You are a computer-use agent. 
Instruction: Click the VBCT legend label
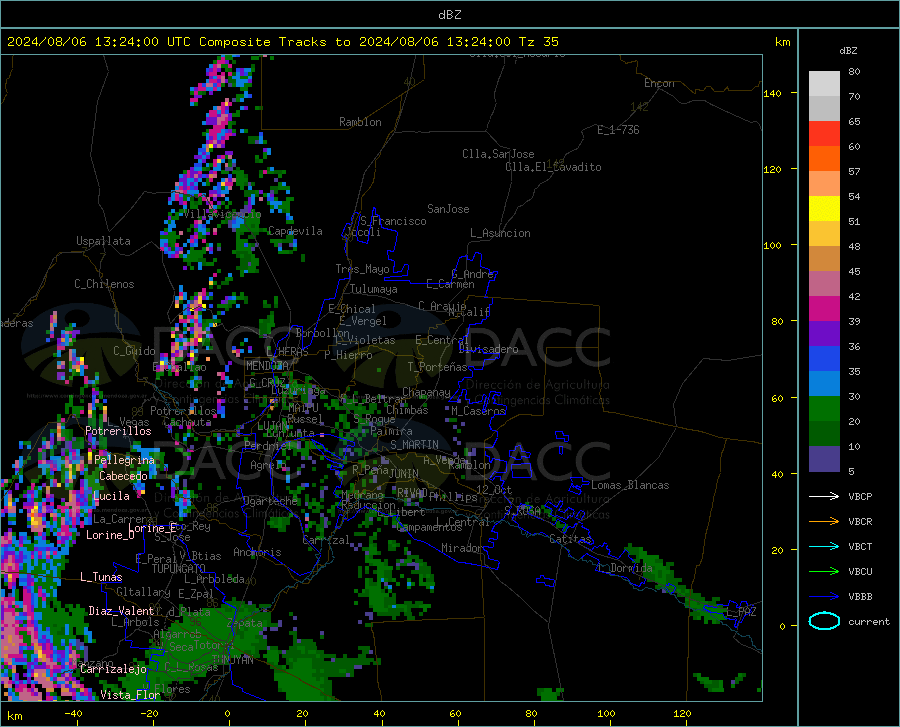click(x=860, y=546)
